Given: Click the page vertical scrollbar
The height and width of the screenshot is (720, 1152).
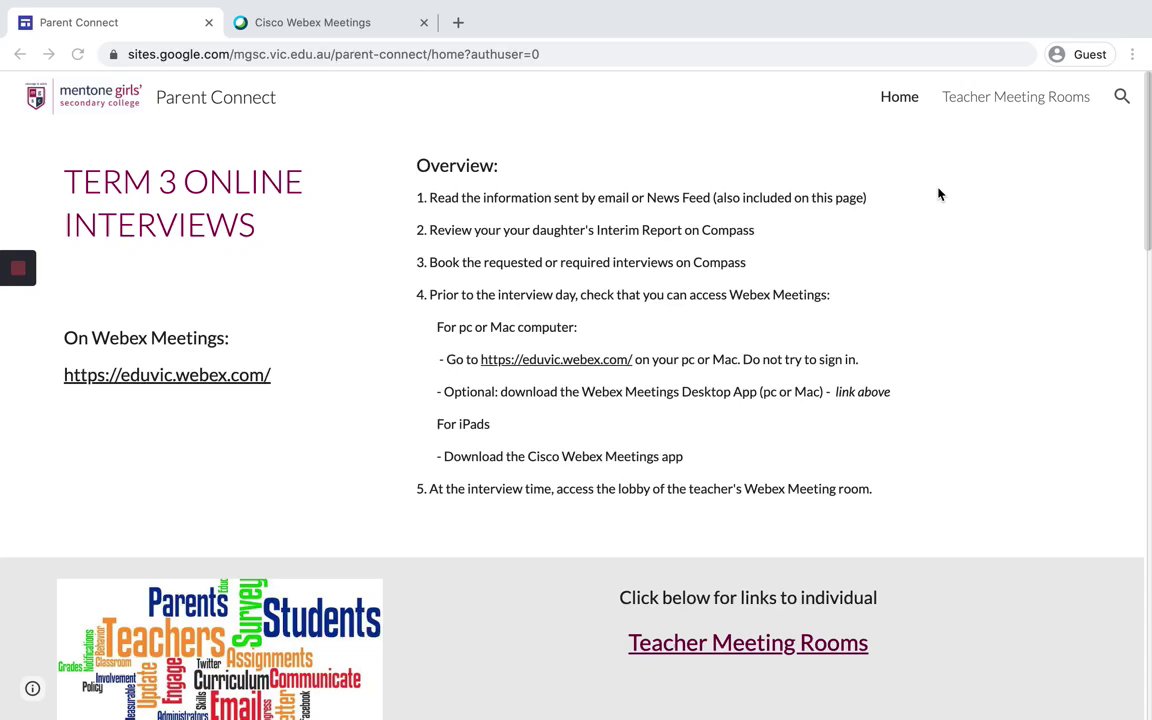Looking at the screenshot, I should click(x=1148, y=162).
